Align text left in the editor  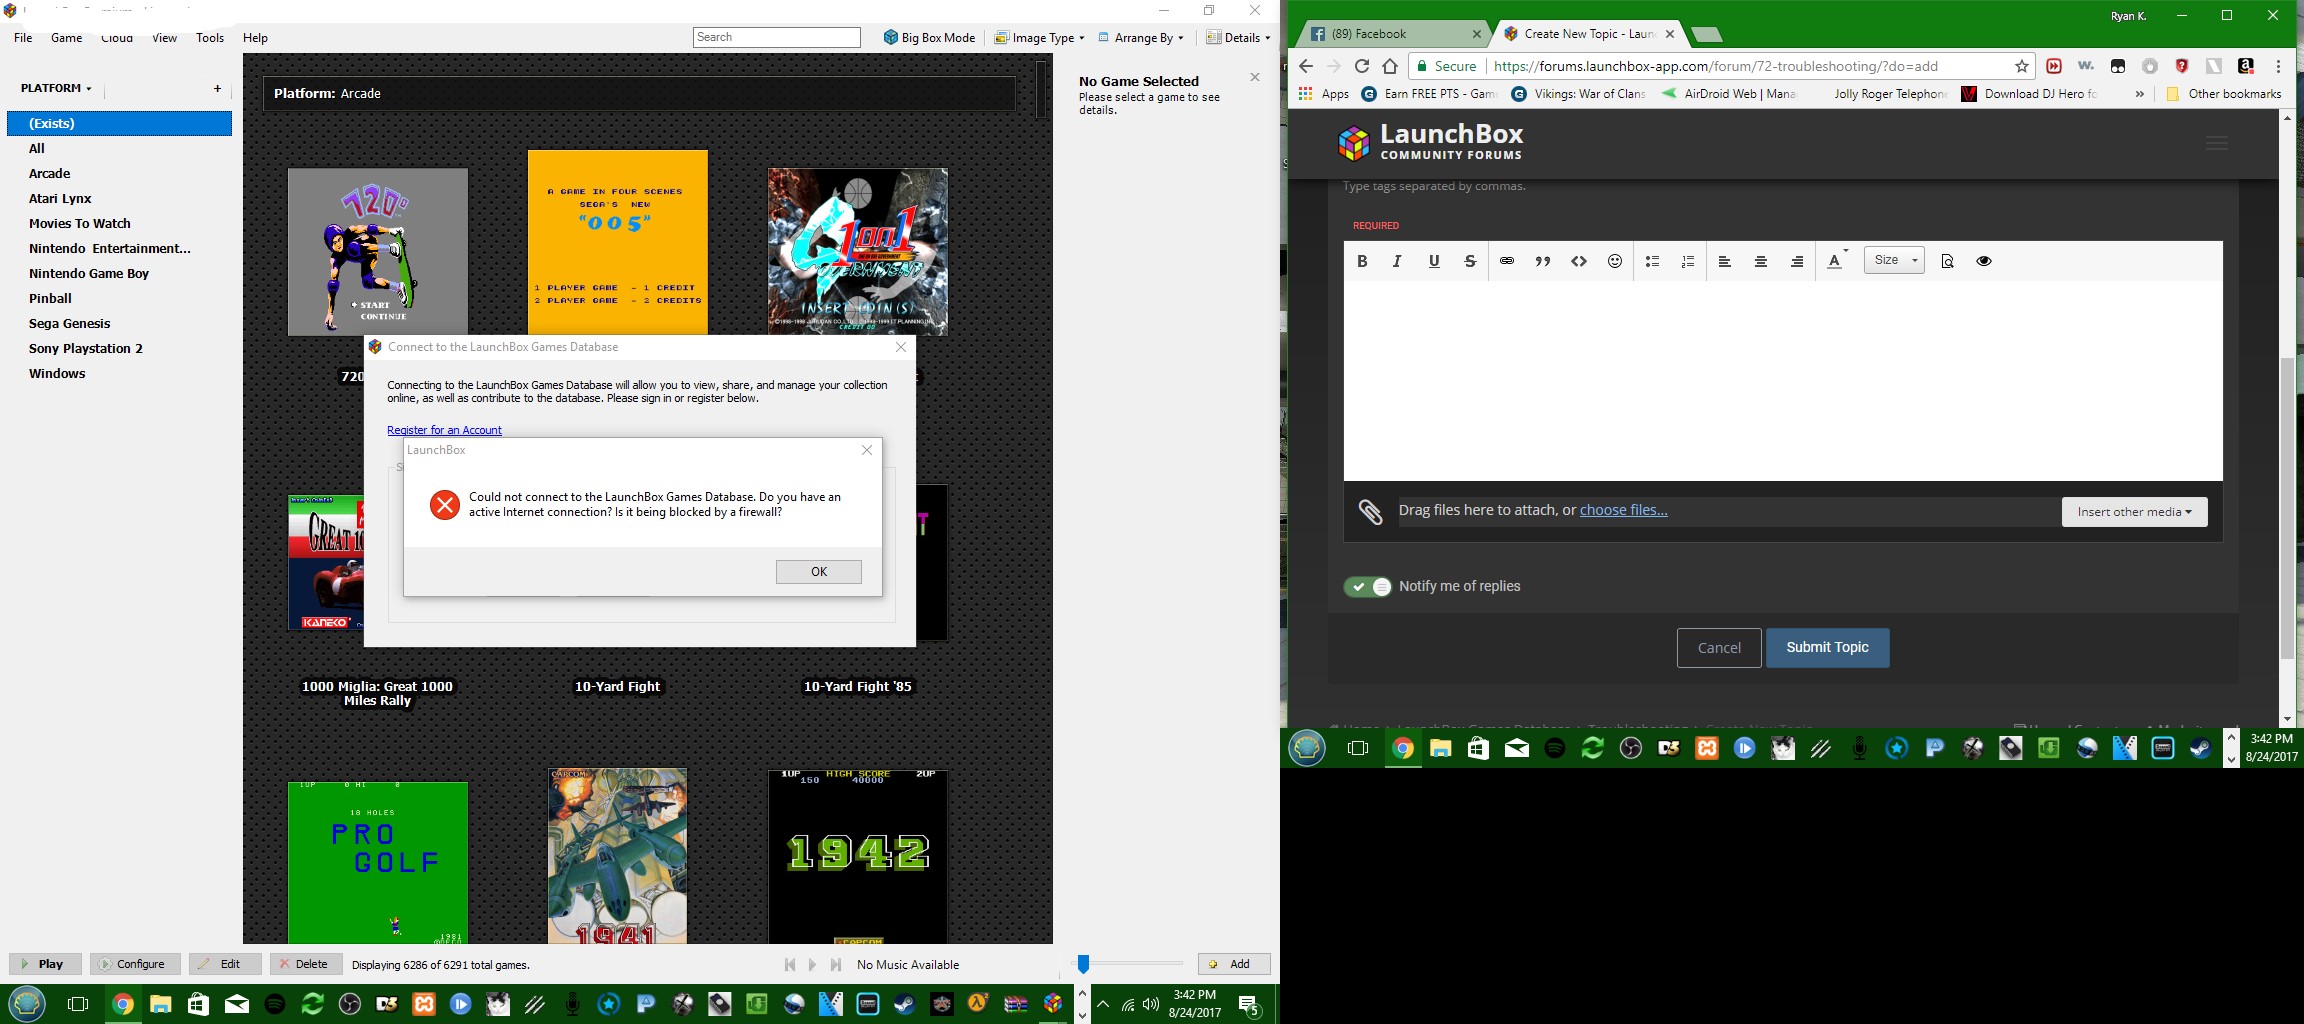[1724, 261]
